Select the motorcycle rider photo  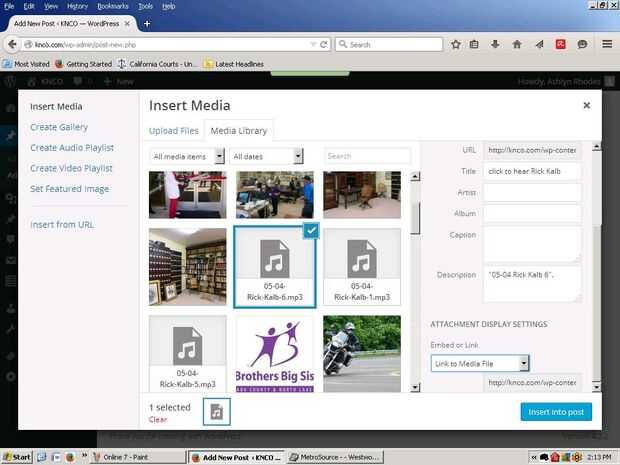362,353
